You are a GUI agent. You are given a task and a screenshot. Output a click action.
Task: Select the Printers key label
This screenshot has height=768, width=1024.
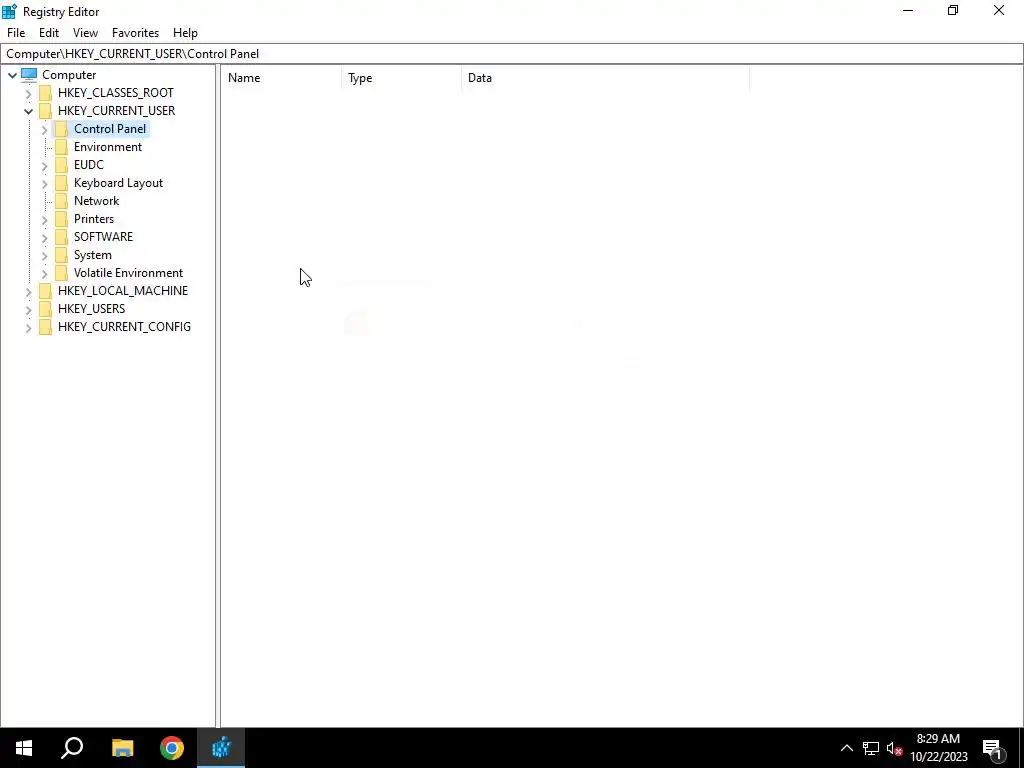pos(94,218)
